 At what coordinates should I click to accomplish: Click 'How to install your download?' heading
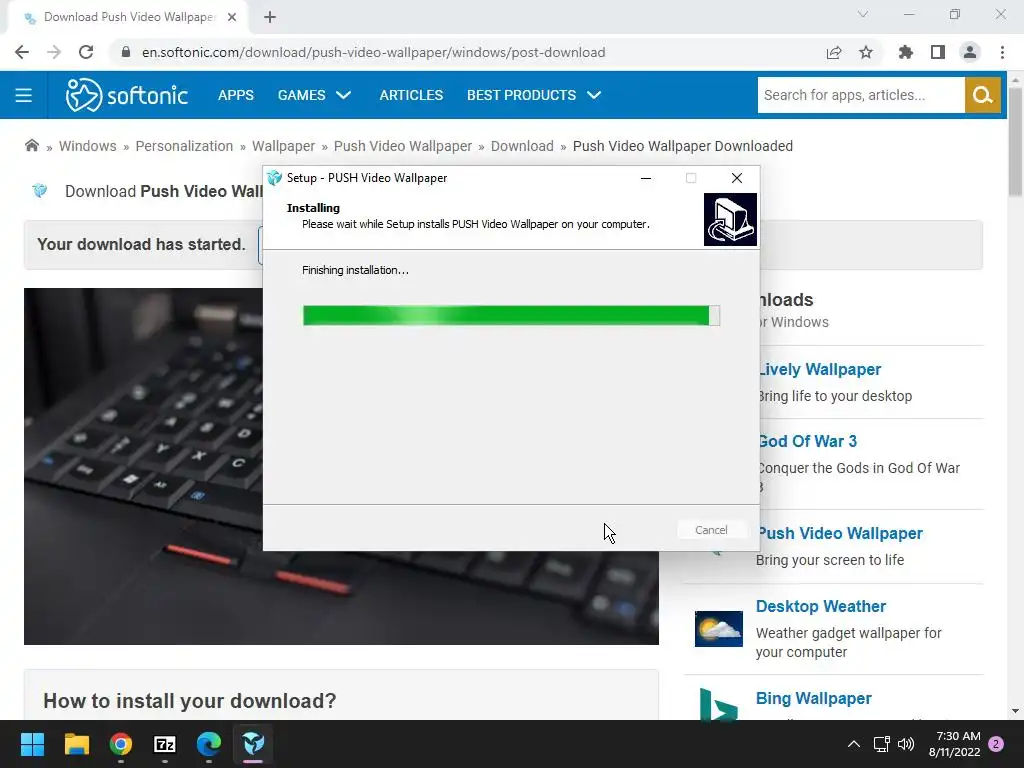click(x=189, y=701)
